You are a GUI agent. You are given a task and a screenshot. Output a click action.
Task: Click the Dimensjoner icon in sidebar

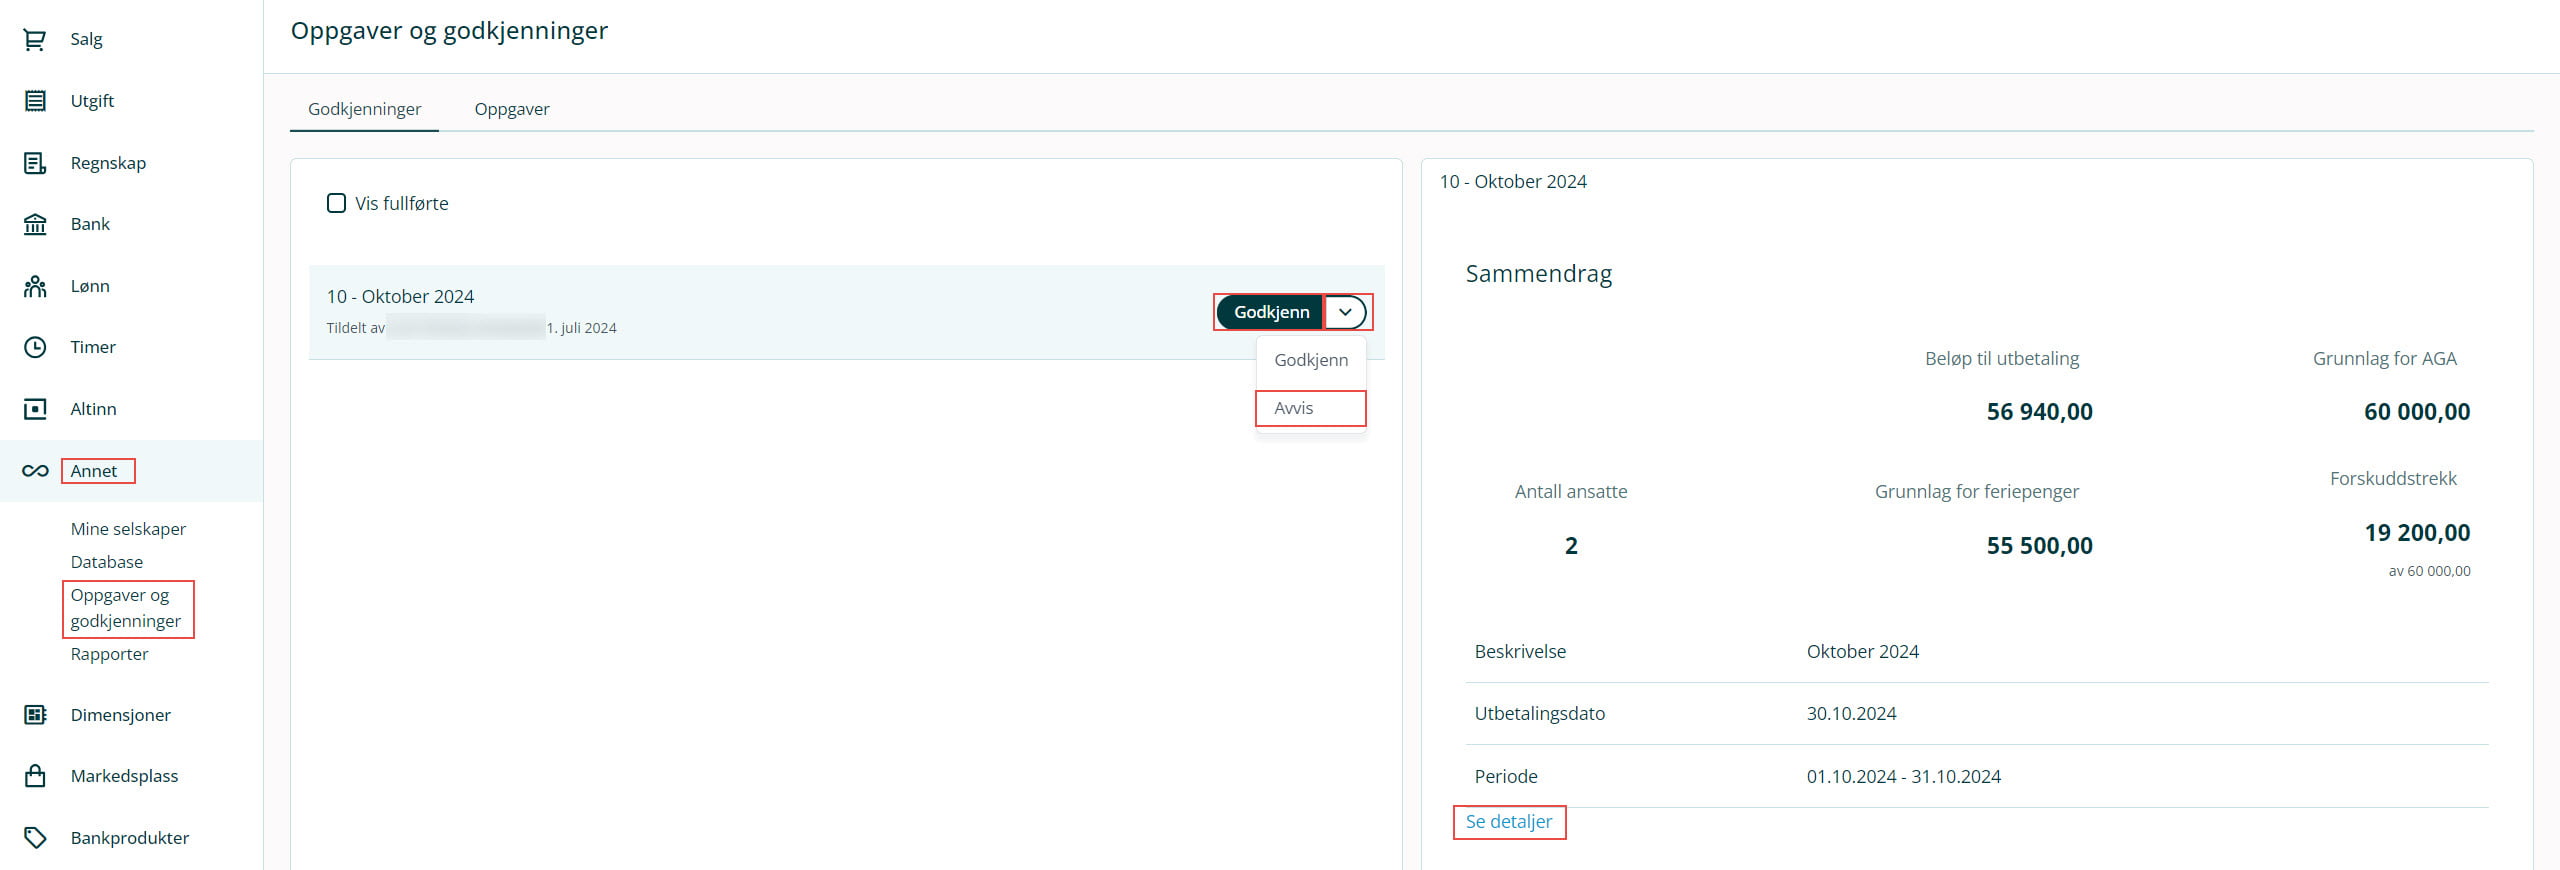[35, 715]
